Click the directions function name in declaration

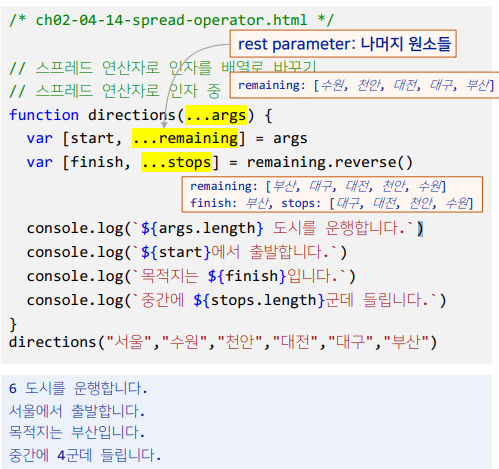132,115
